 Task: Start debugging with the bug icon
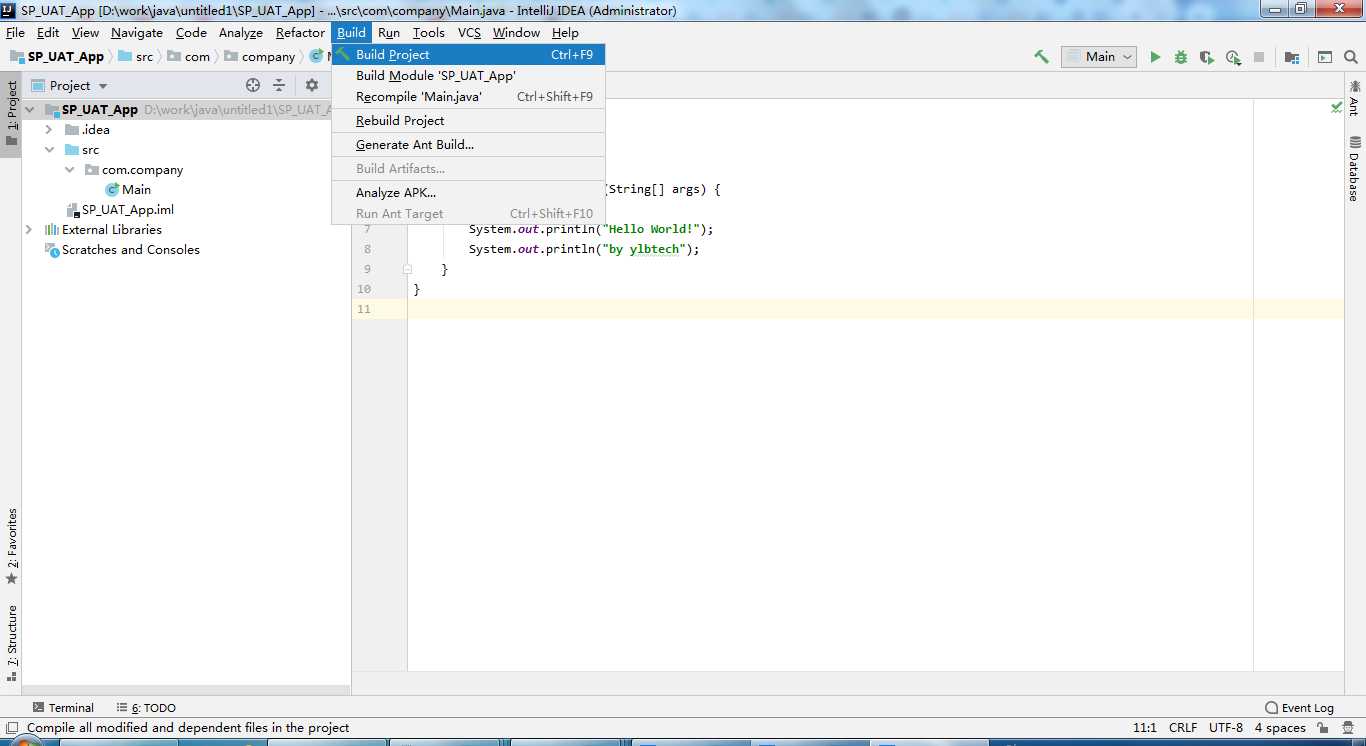pyautogui.click(x=1181, y=57)
